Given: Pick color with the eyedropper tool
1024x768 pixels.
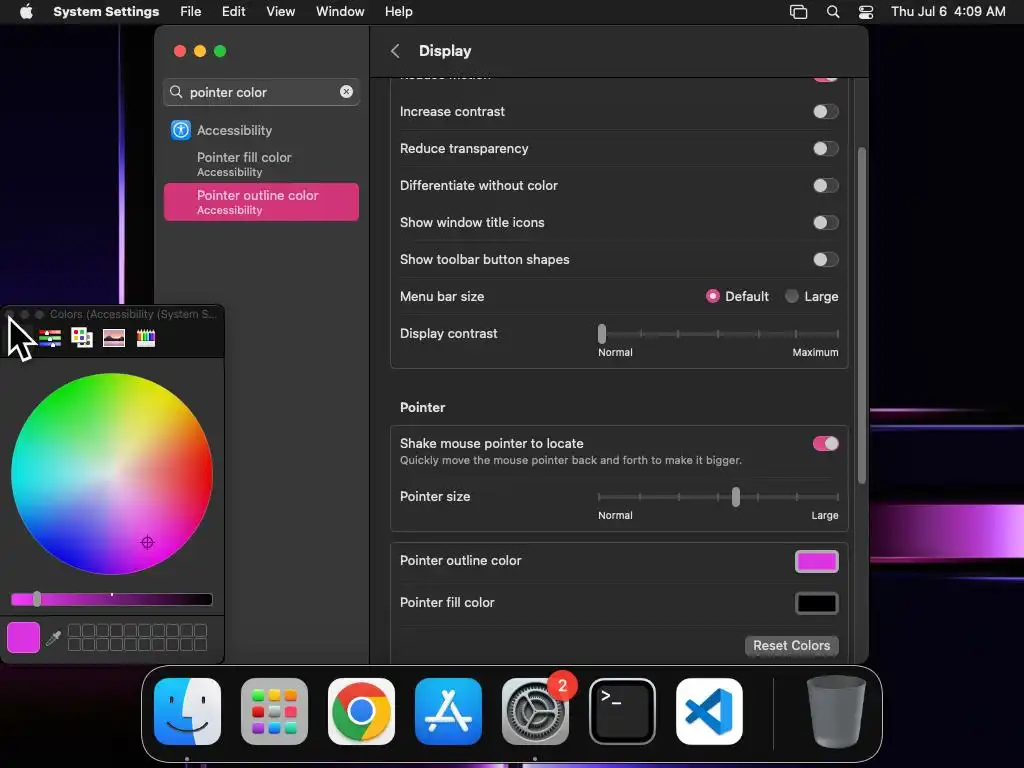Looking at the screenshot, I should (54, 637).
